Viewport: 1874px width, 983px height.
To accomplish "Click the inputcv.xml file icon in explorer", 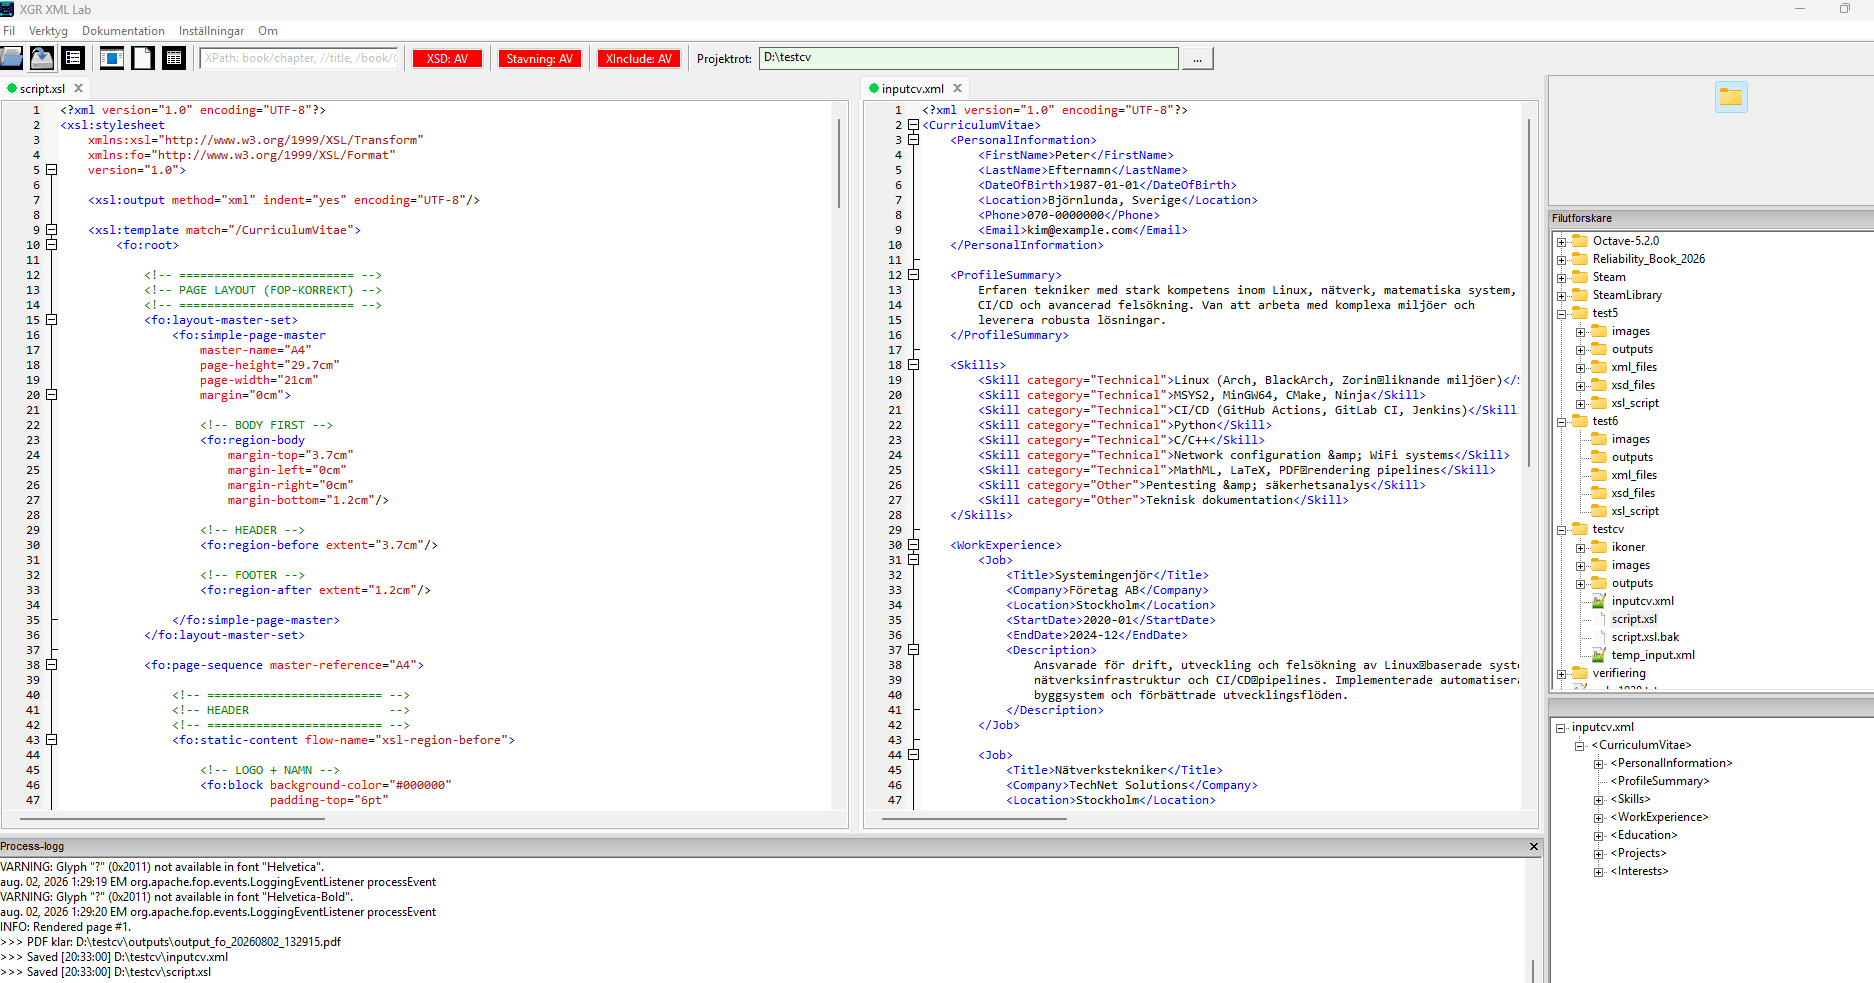I will tap(1598, 601).
